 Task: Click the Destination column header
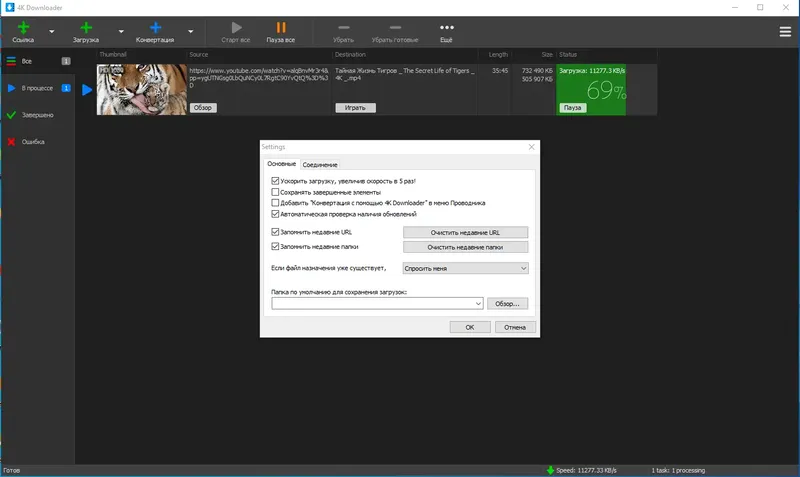[x=350, y=55]
